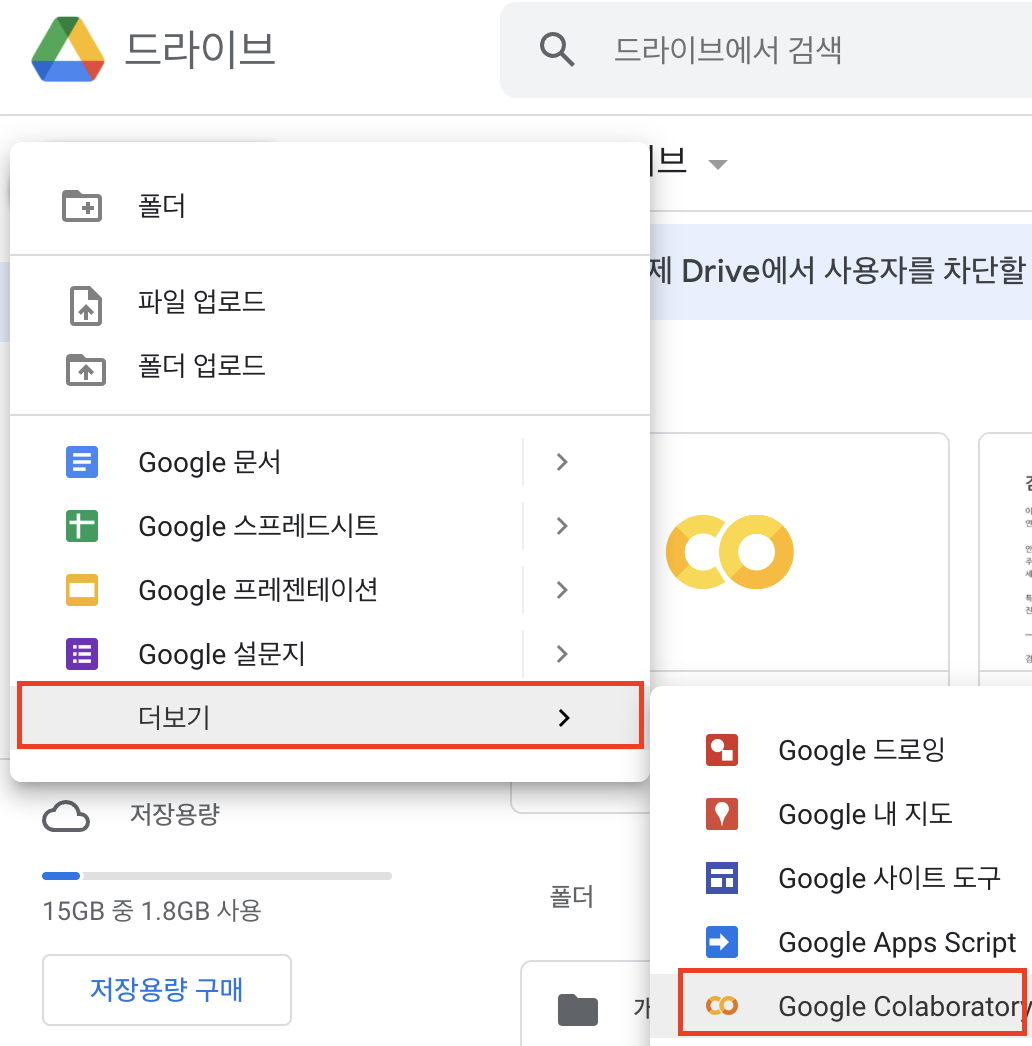The height and width of the screenshot is (1046, 1032).
Task: Expand the Google 스프레드시트 submenu arrow
Action: 562,526
